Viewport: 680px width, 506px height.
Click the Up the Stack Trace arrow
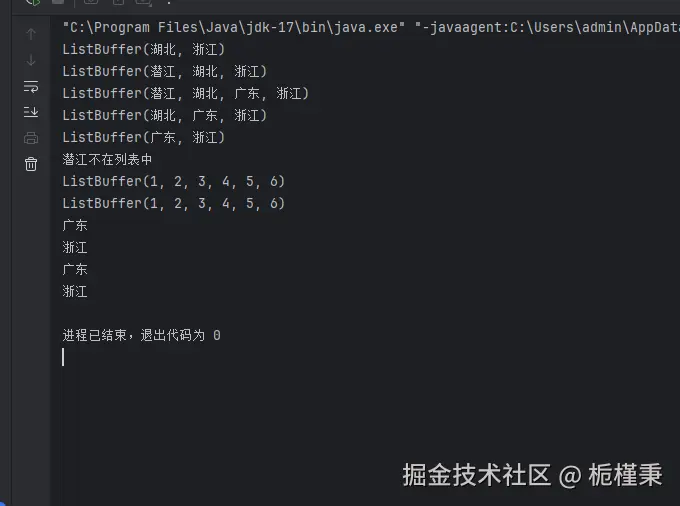coord(31,34)
